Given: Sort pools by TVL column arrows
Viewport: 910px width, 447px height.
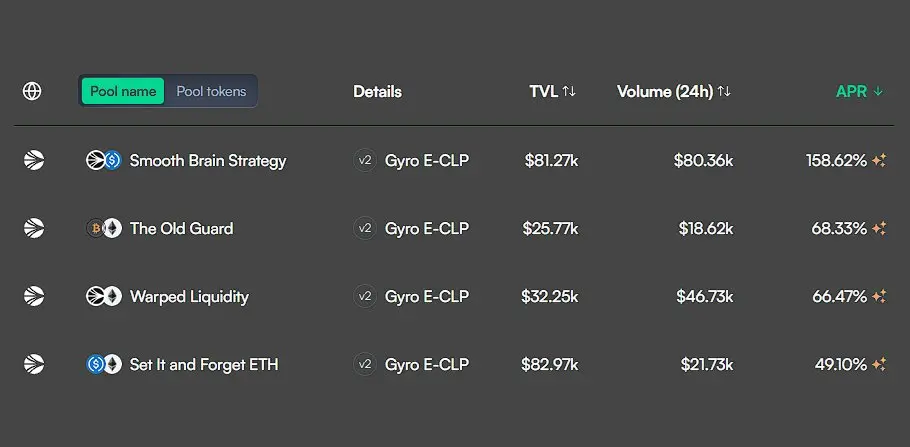Looking at the screenshot, I should click(x=569, y=91).
